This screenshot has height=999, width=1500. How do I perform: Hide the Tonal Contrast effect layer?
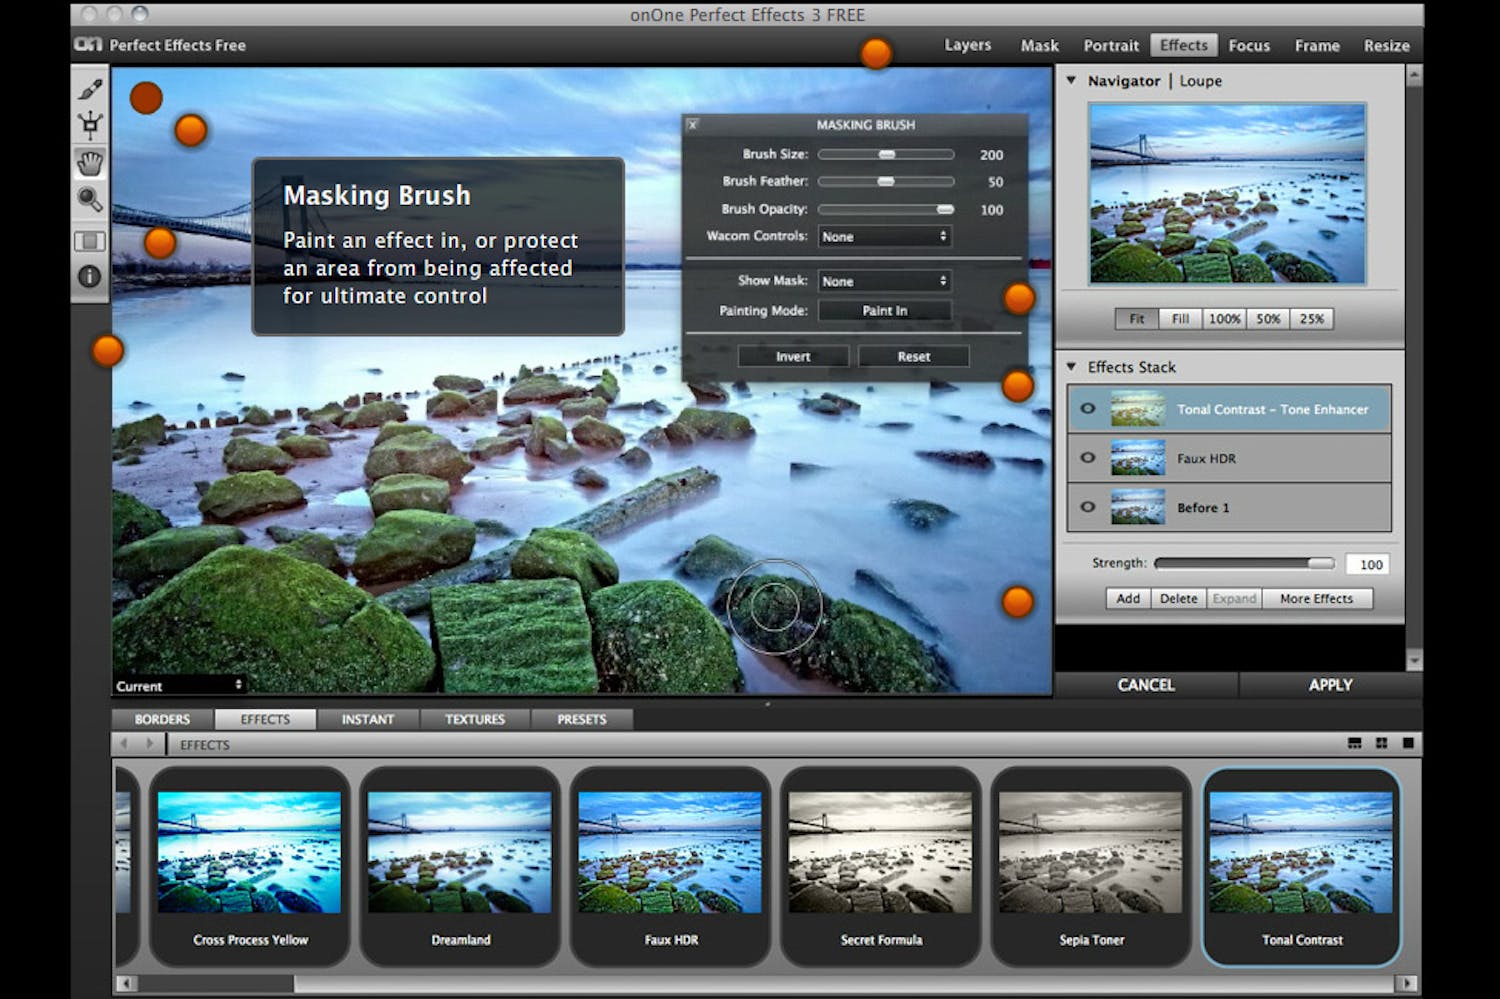click(1088, 409)
